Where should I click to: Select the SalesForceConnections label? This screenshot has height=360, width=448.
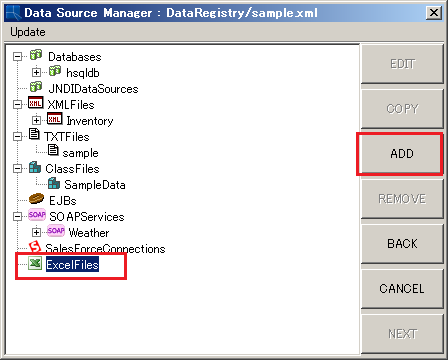pos(105,249)
